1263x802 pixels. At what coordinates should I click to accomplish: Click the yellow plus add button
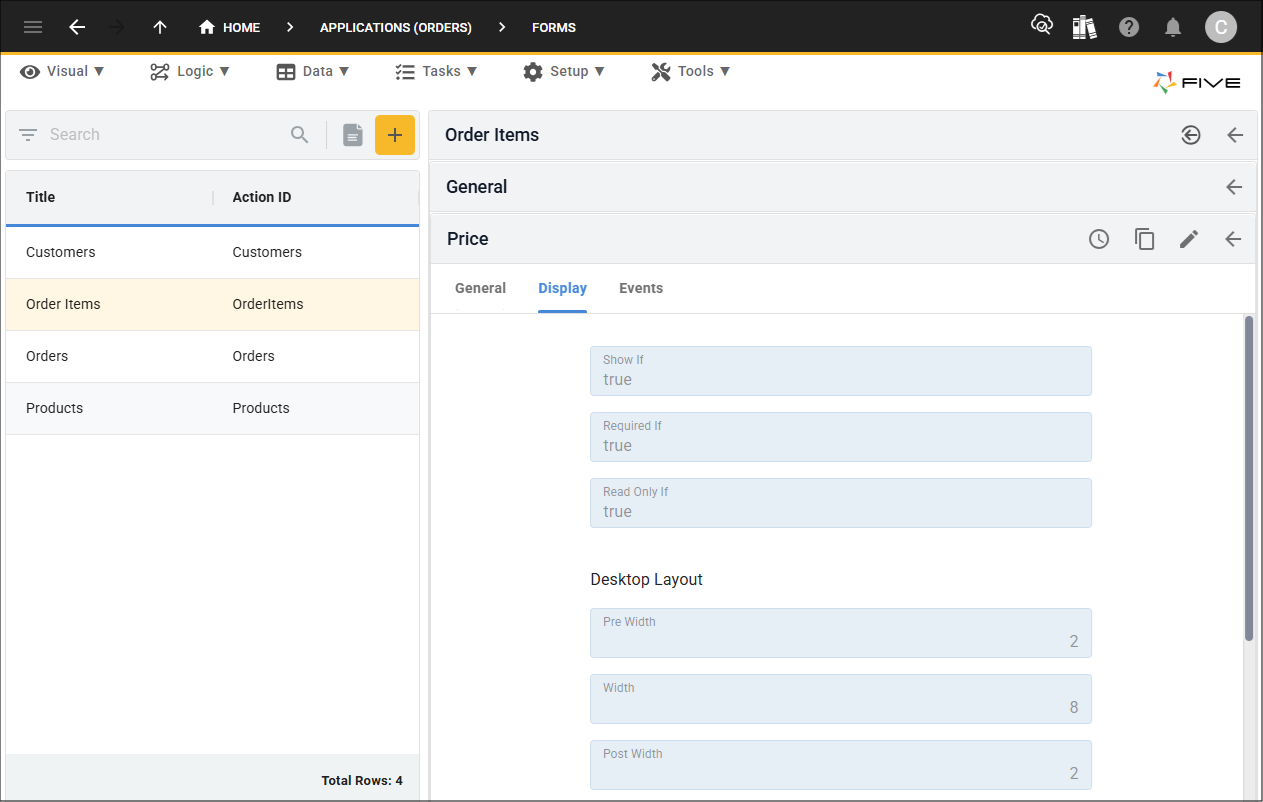tap(395, 135)
